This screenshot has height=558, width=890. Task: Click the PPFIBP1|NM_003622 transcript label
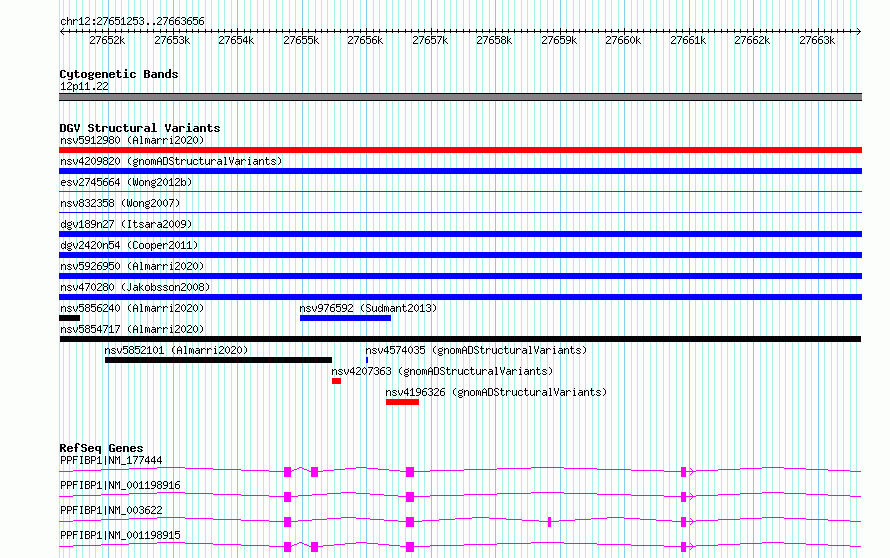click(111, 510)
